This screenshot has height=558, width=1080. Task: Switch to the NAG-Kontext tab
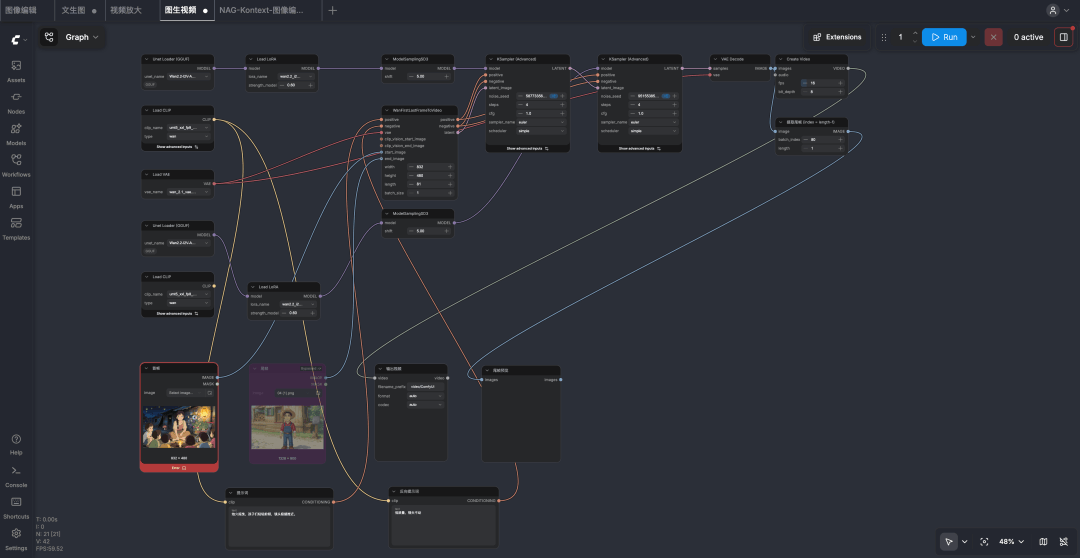tap(261, 10)
